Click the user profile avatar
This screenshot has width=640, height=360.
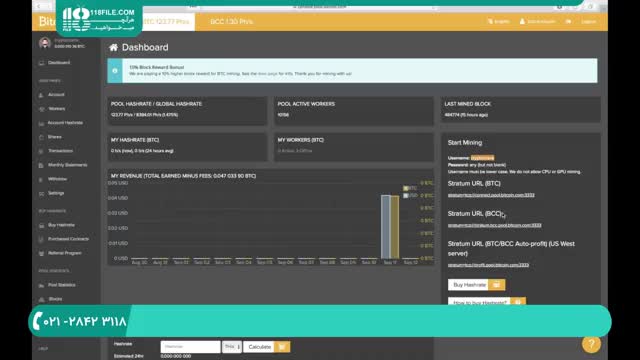(x=44, y=42)
